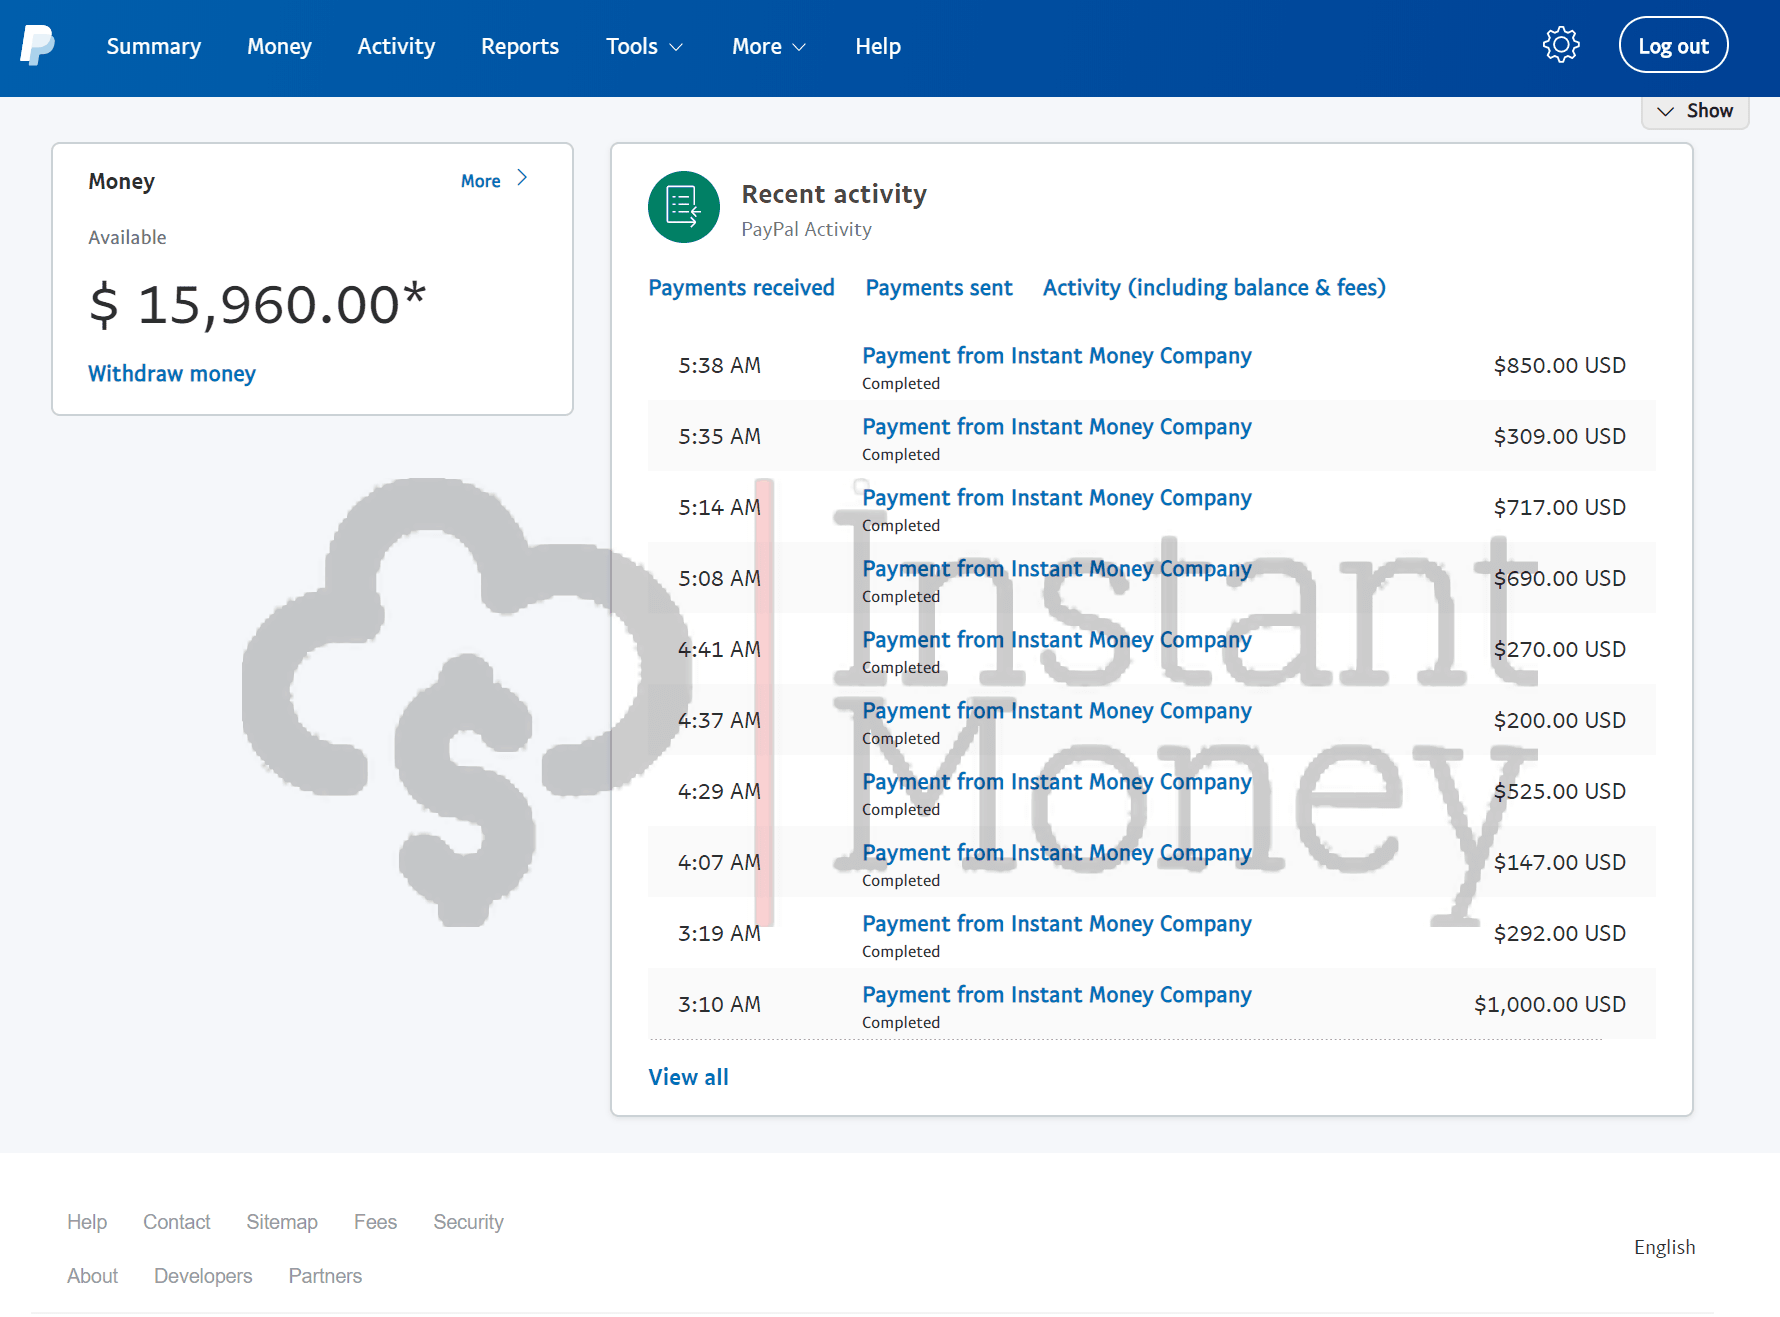Click the $200.00 USD amount
Screen dimensions: 1780x1317
1559,720
